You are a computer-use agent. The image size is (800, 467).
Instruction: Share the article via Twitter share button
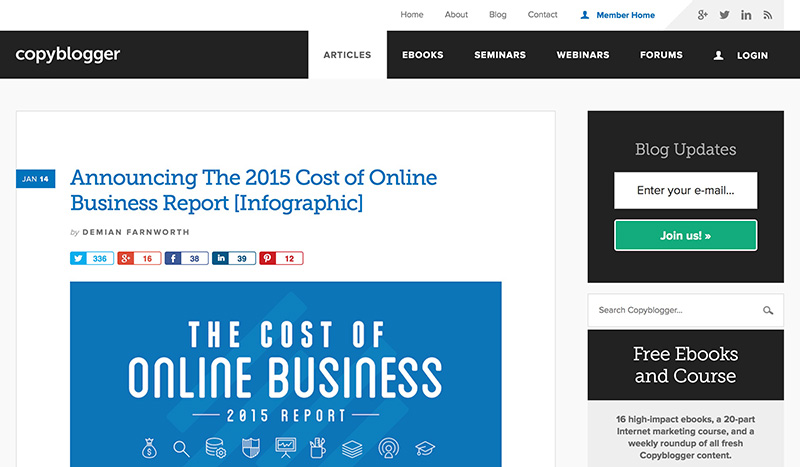[x=78, y=258]
